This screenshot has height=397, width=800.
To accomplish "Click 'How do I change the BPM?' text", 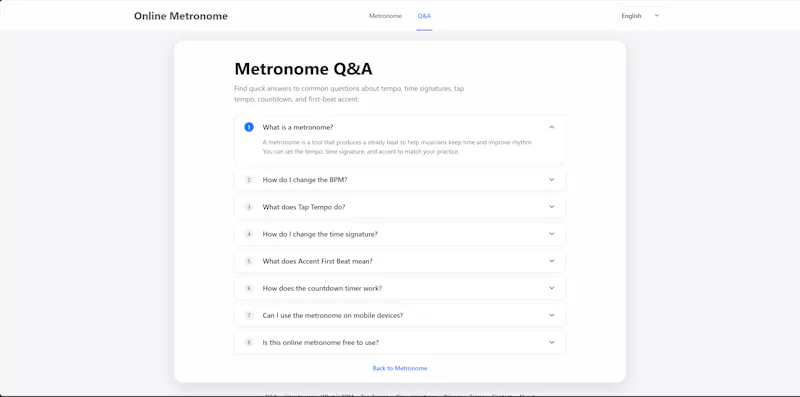I will tap(305, 180).
